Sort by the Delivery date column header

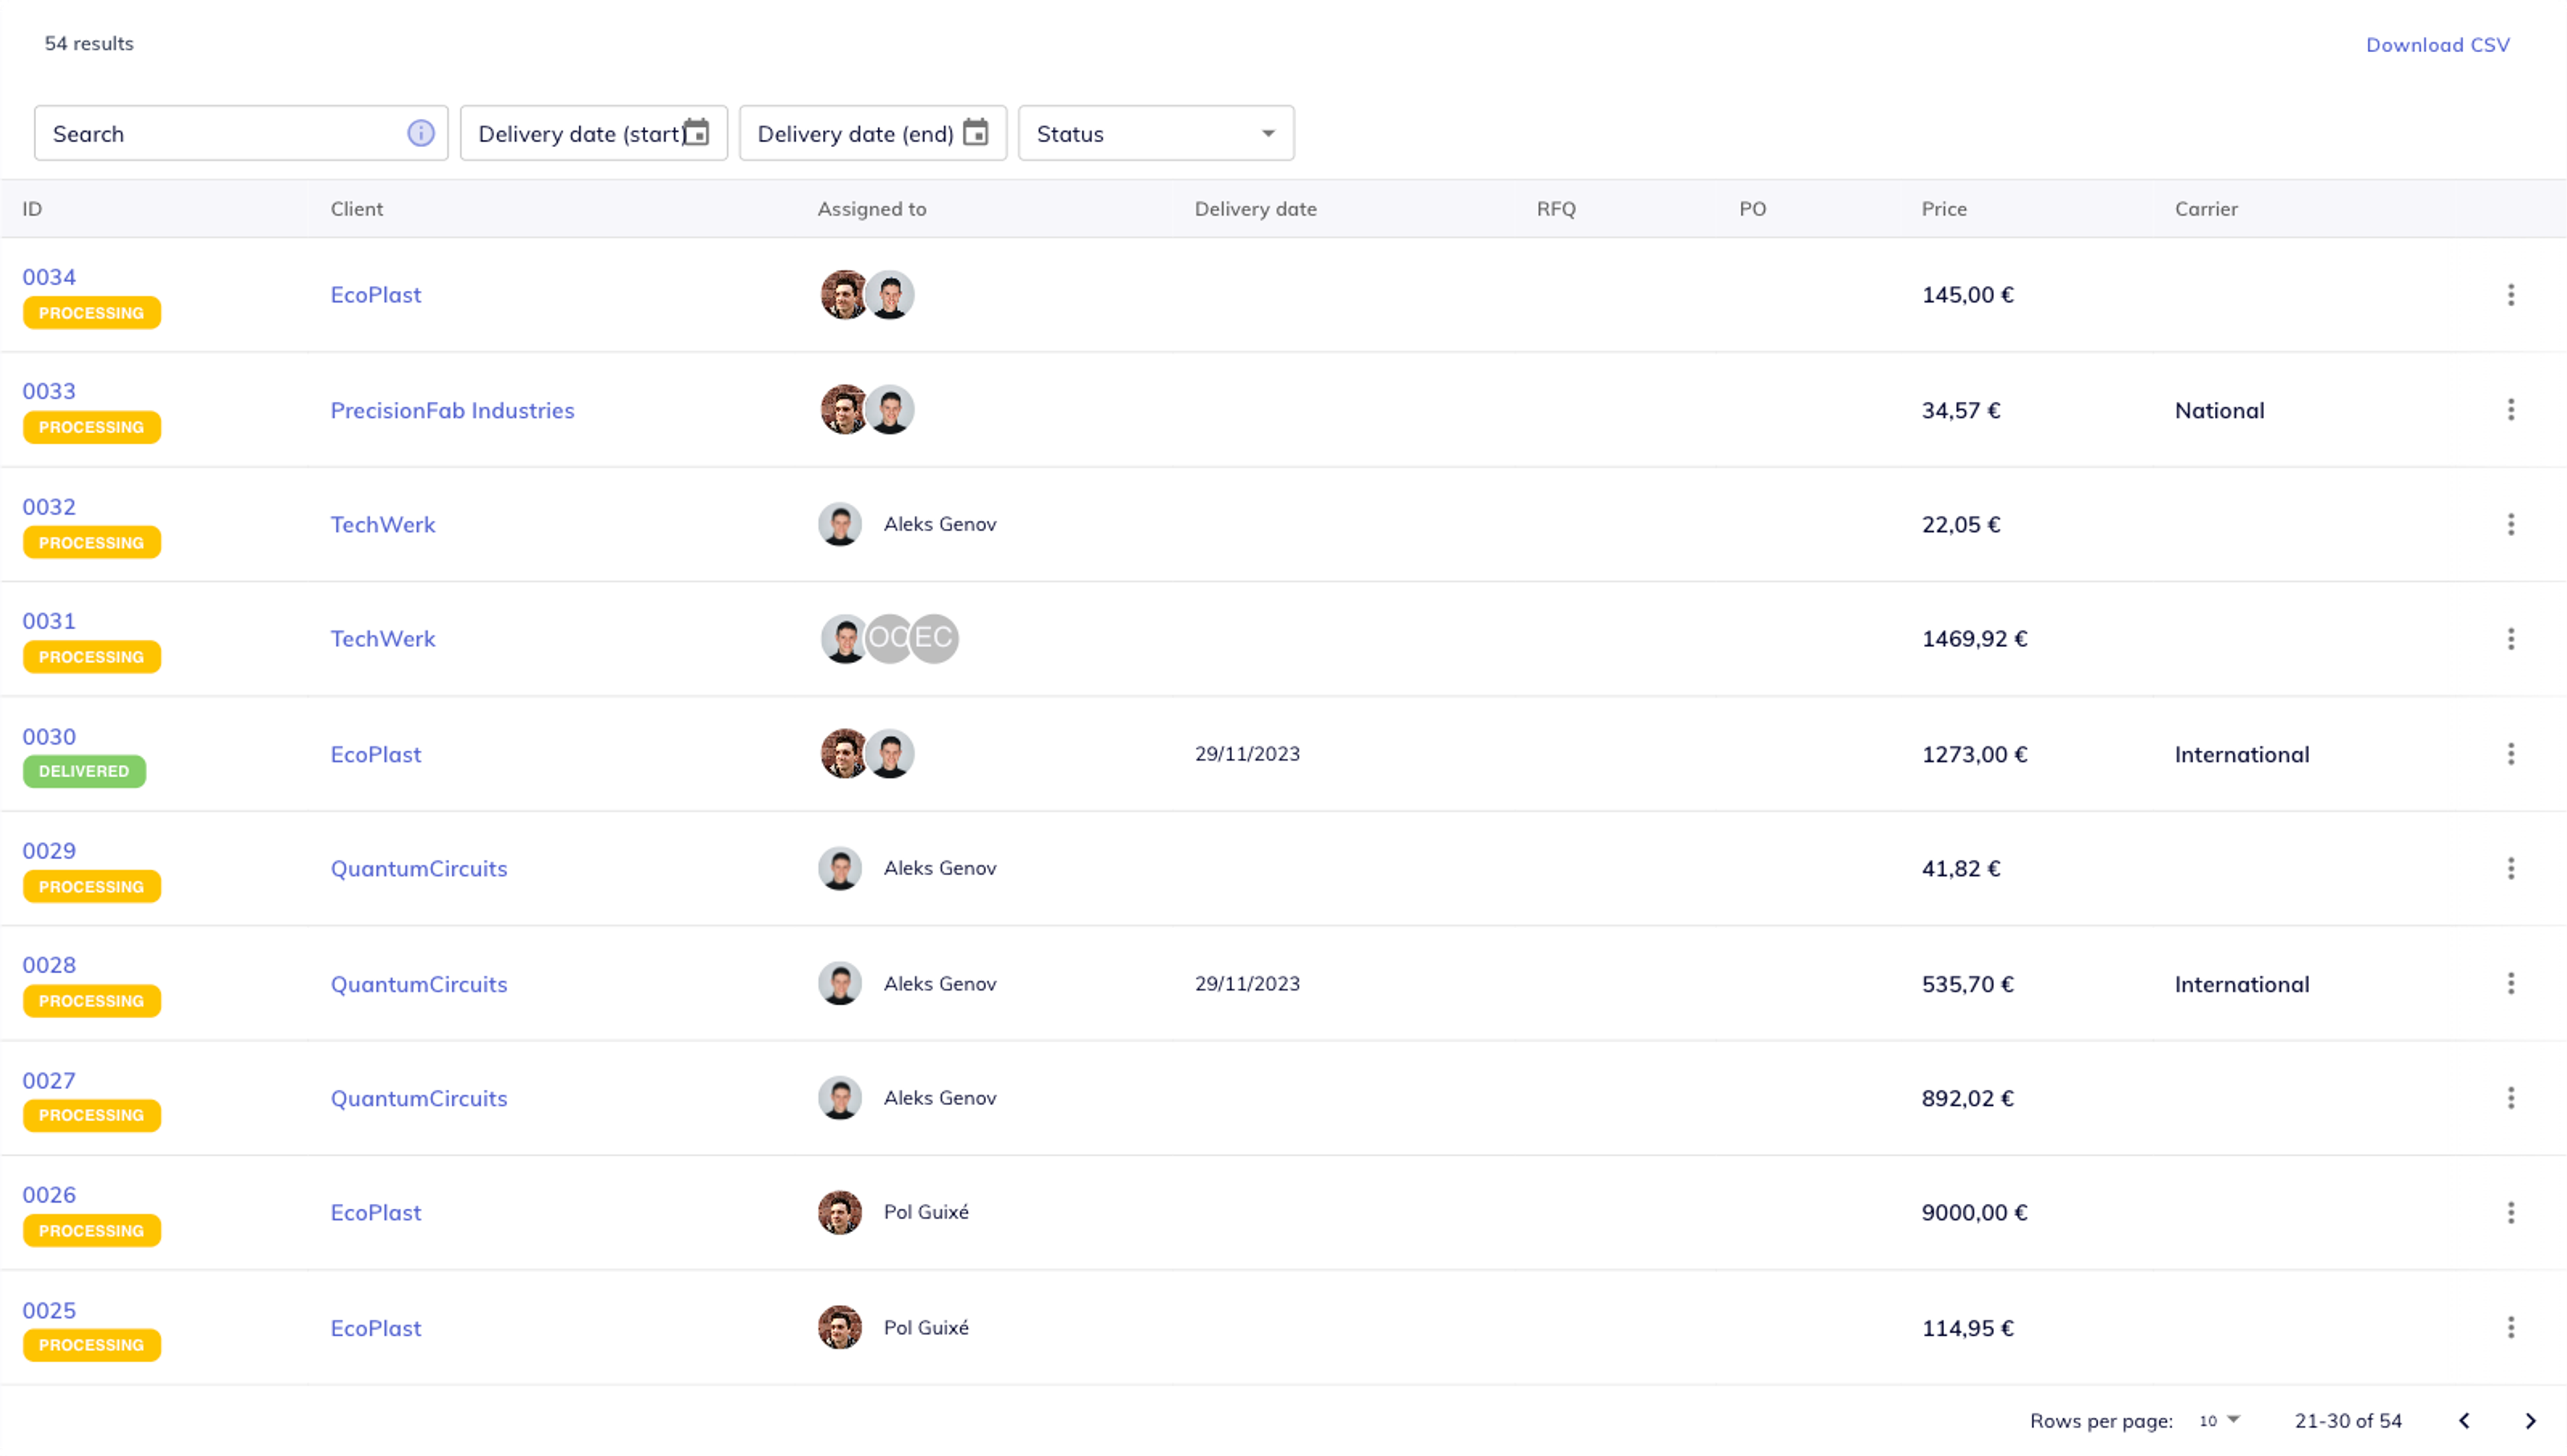click(x=1255, y=209)
